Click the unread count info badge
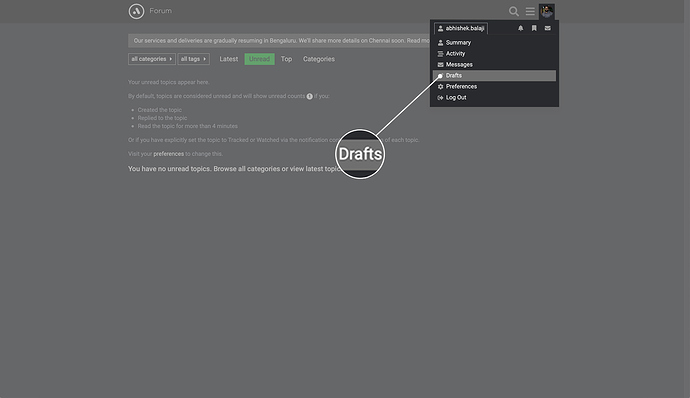The height and width of the screenshot is (398, 690). pos(310,96)
